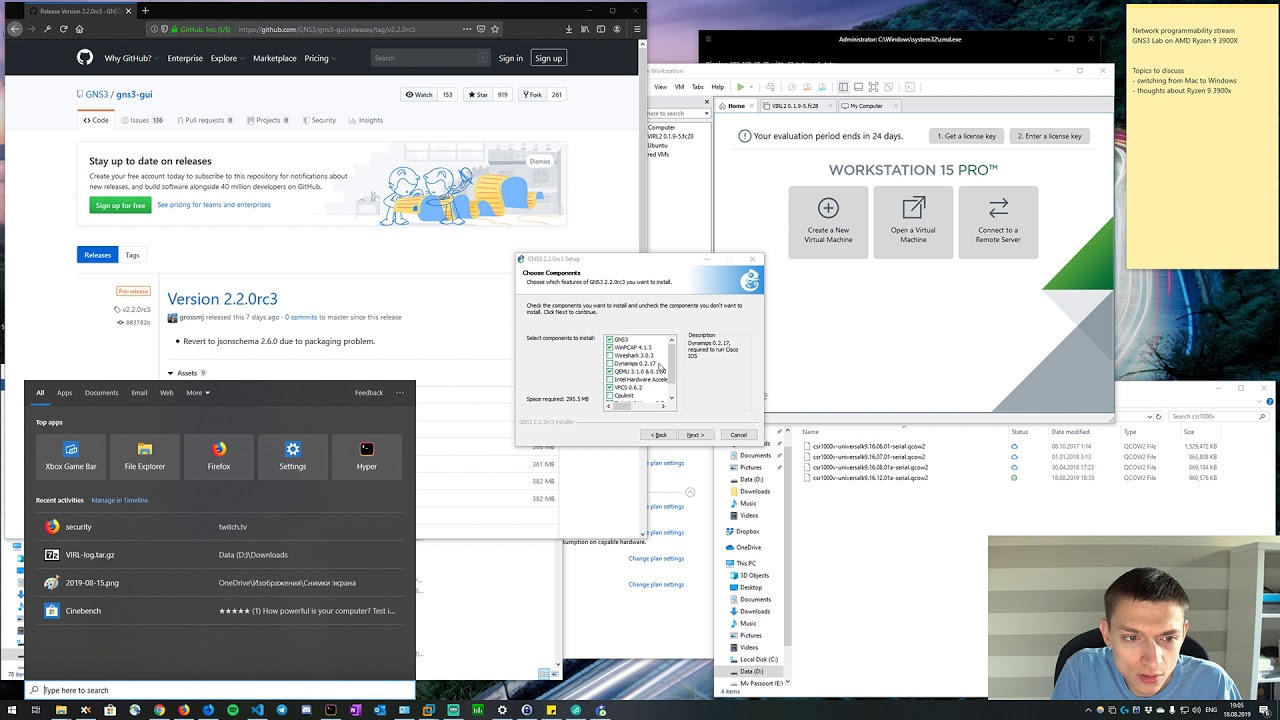Click Sign up for free button
This screenshot has width=1280, height=720.
(120, 205)
